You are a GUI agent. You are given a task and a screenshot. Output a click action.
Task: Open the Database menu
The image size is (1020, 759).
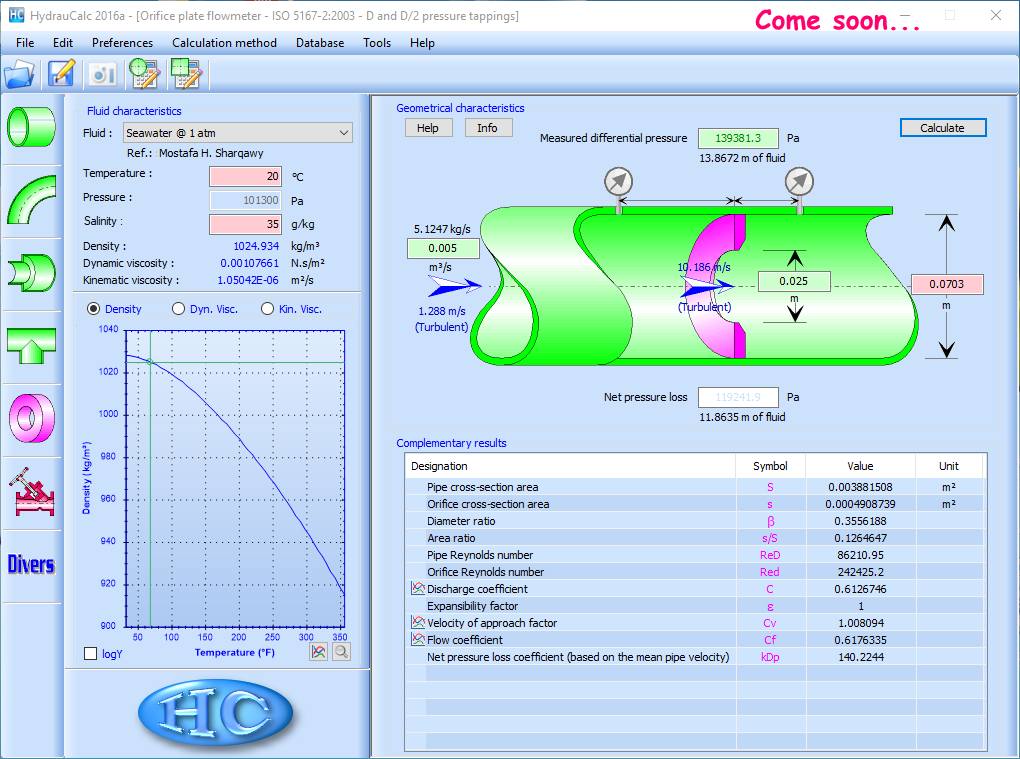[x=320, y=43]
